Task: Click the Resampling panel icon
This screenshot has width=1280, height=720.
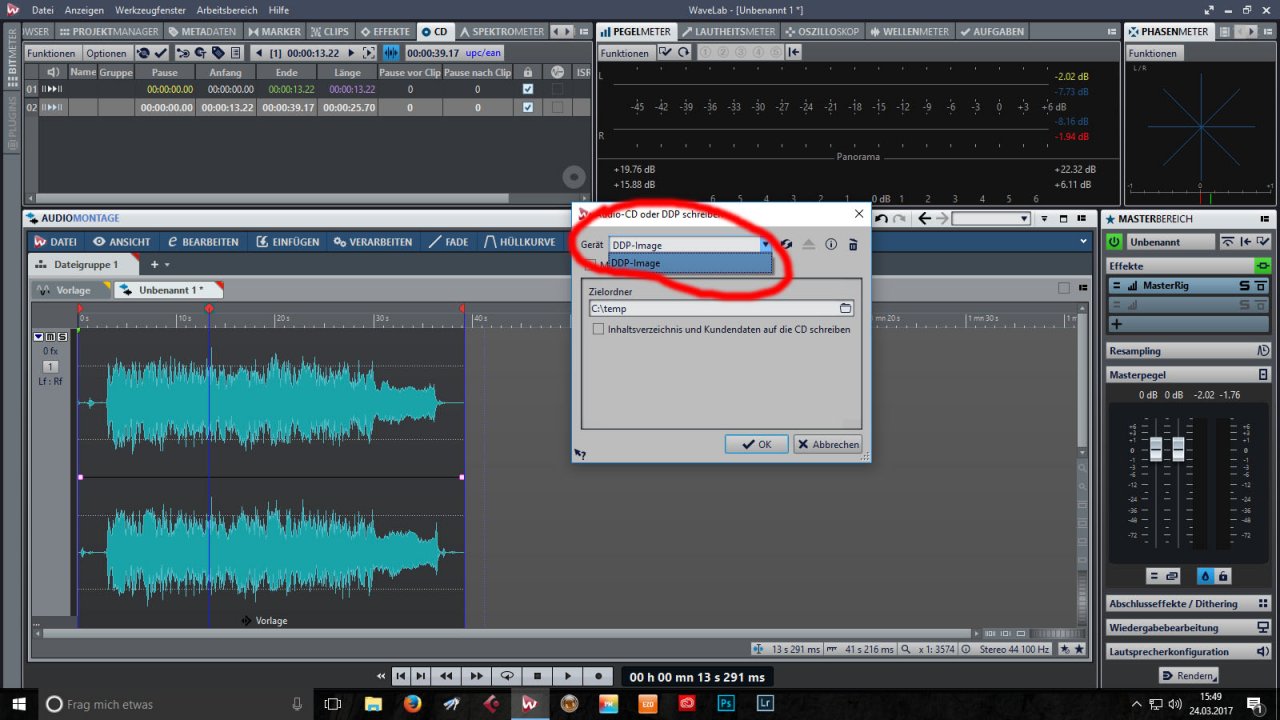Action: click(x=1263, y=351)
